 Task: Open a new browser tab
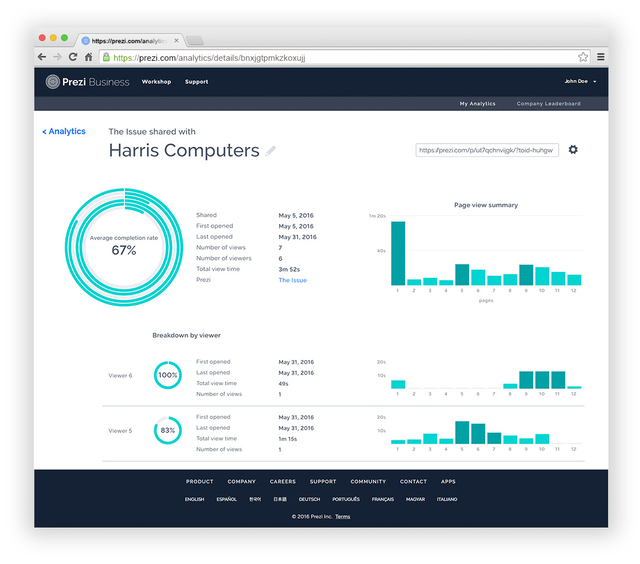tap(195, 40)
